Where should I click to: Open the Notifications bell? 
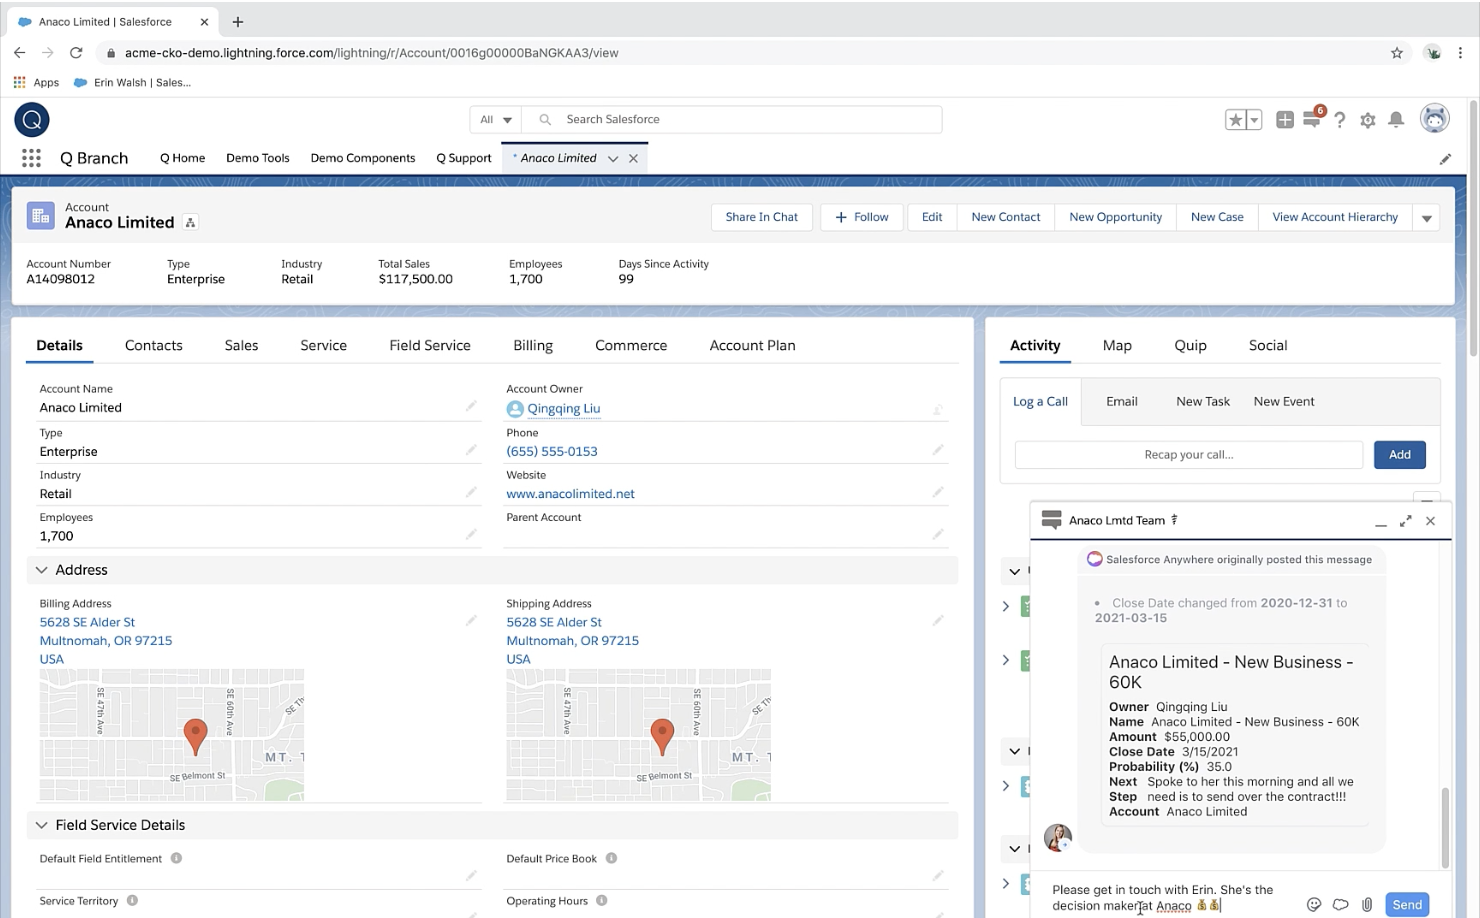point(1396,120)
